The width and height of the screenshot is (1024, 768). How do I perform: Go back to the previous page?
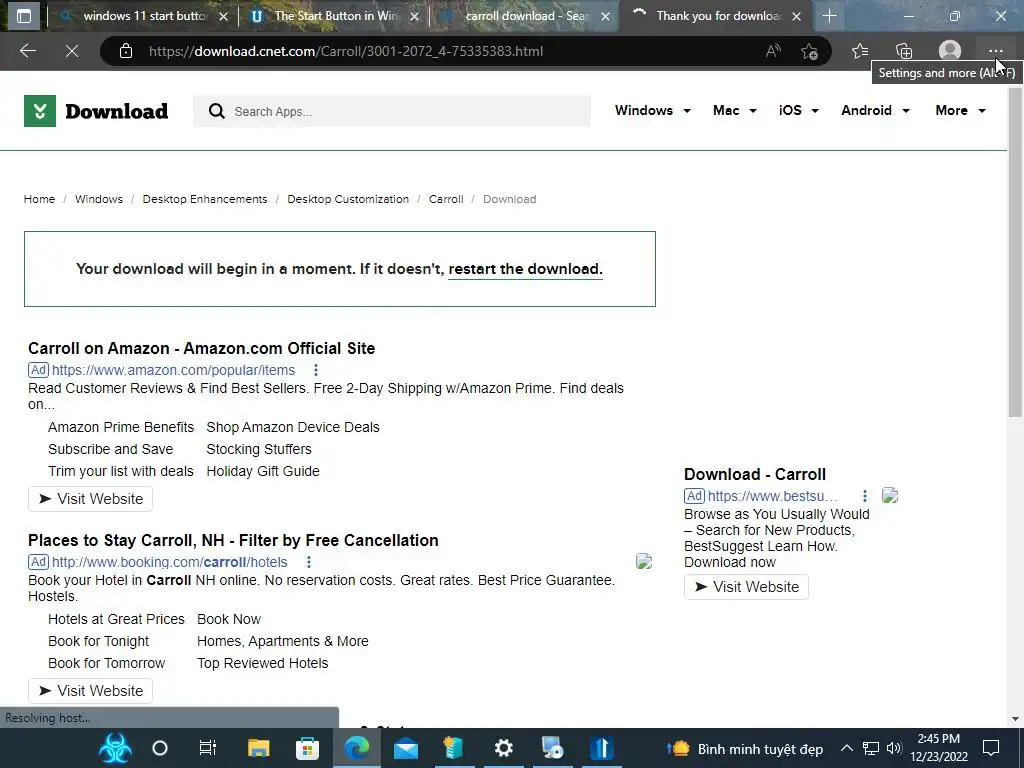click(28, 51)
